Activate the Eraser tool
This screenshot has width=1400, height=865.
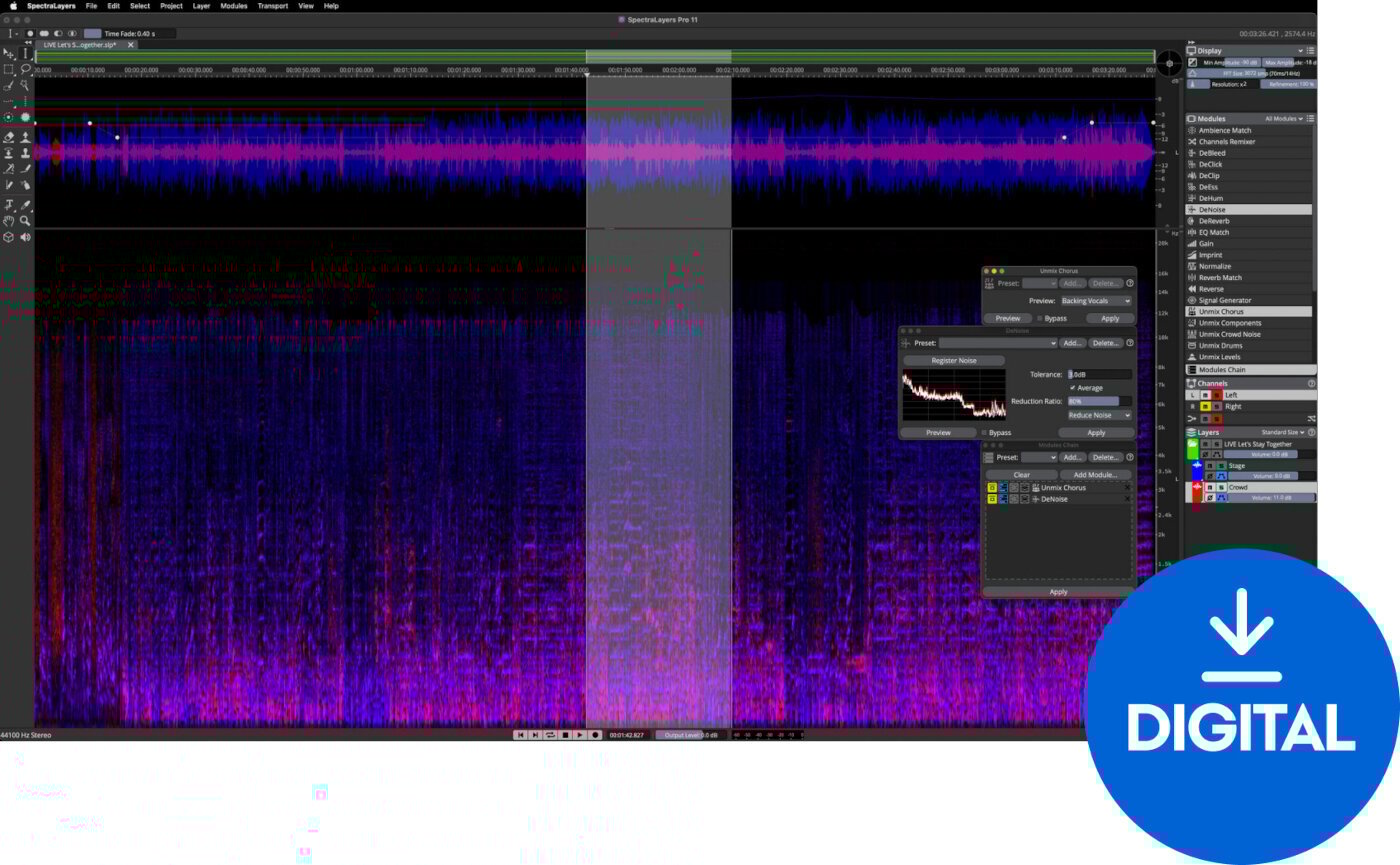point(10,135)
